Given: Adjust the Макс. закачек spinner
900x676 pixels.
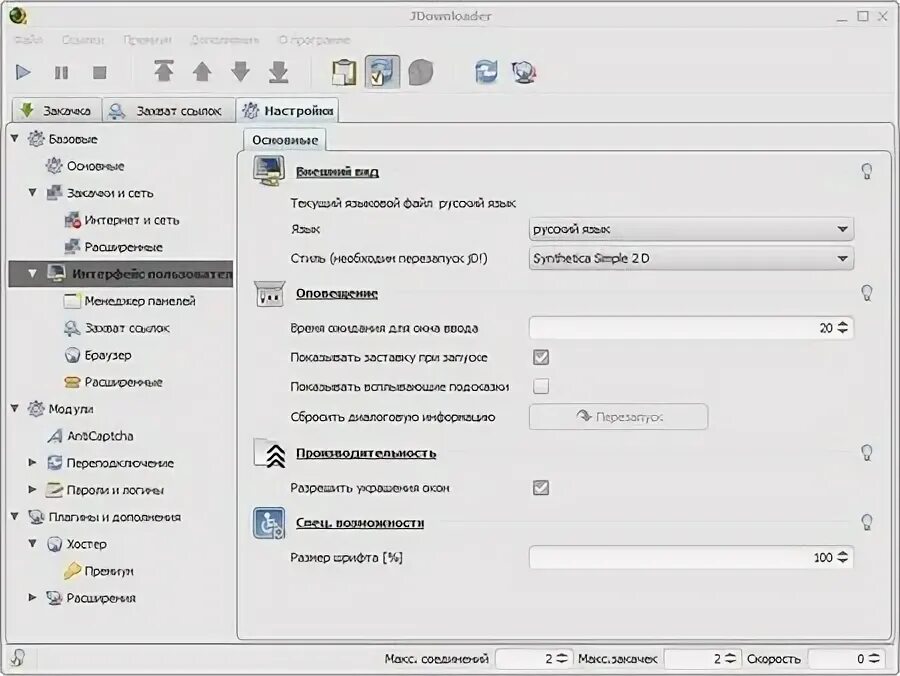Looking at the screenshot, I should pos(730,658).
